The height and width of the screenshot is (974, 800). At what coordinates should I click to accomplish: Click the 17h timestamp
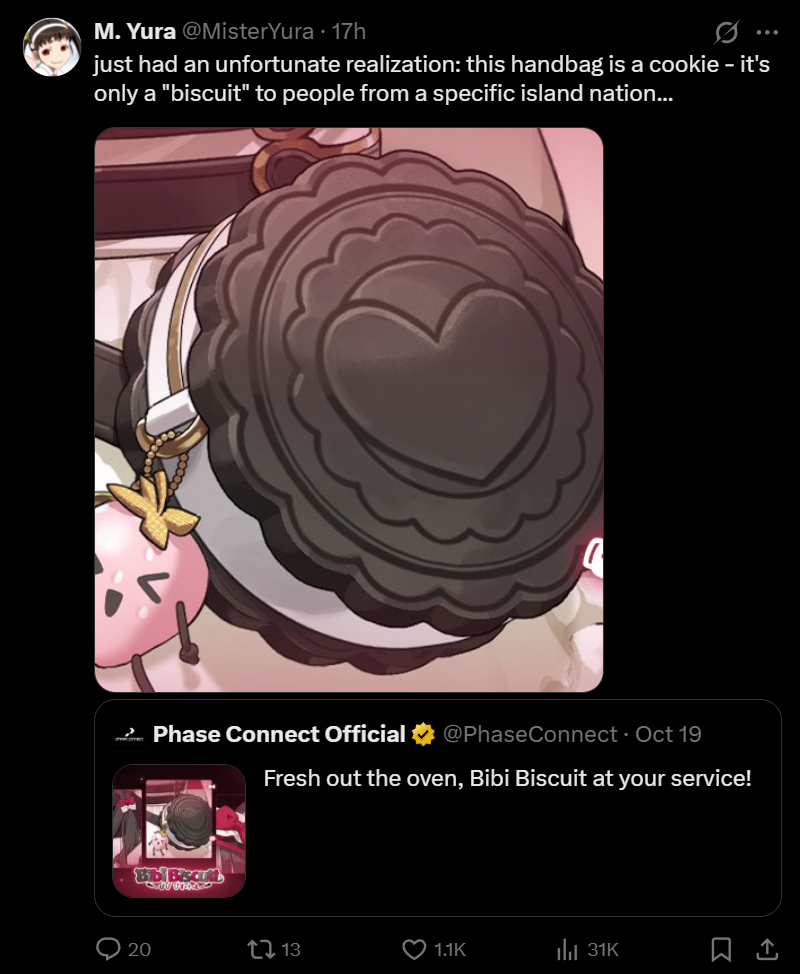pos(348,31)
